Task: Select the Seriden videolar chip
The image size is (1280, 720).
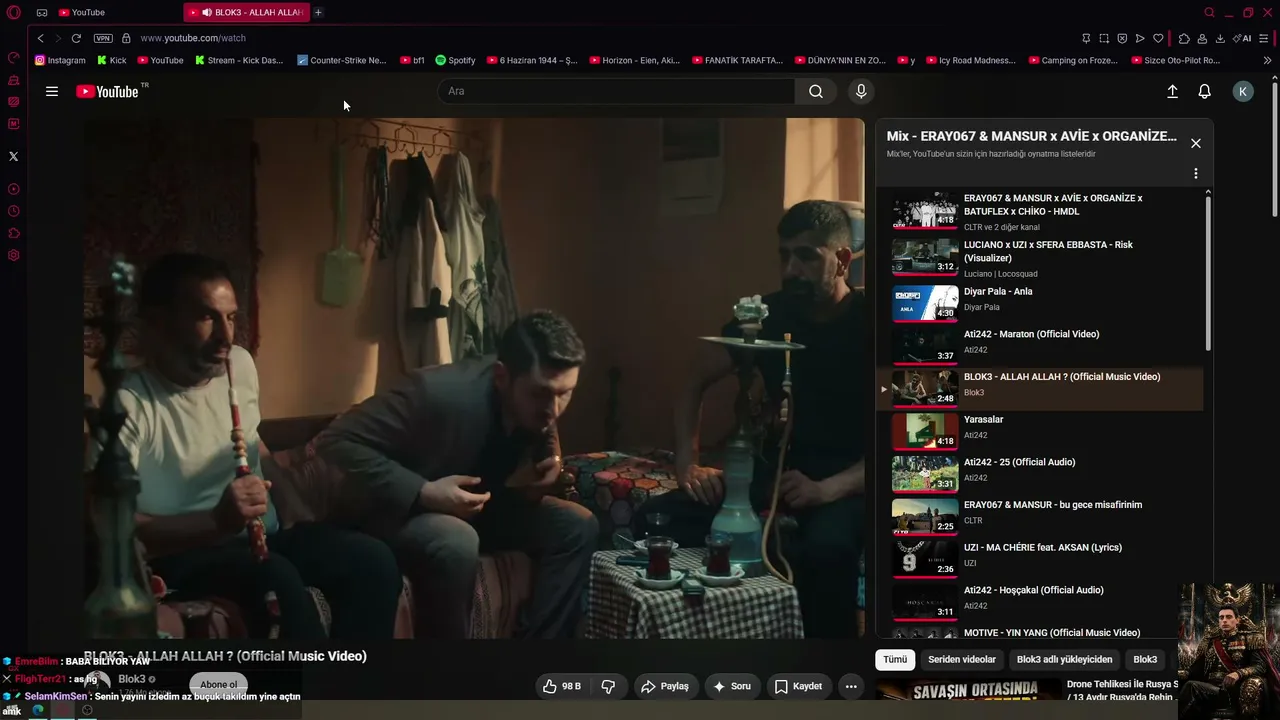Action: coord(962,659)
